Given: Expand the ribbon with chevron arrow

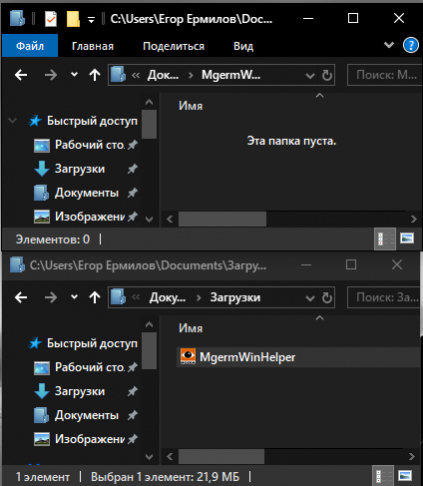Looking at the screenshot, I should point(389,45).
